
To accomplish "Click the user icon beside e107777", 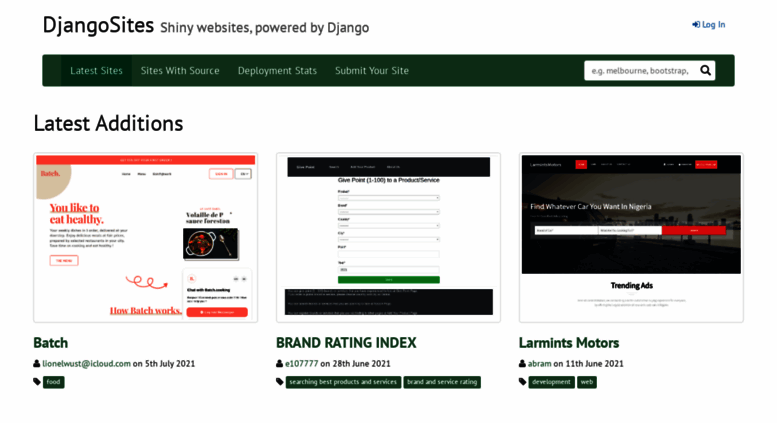I will [x=279, y=364].
